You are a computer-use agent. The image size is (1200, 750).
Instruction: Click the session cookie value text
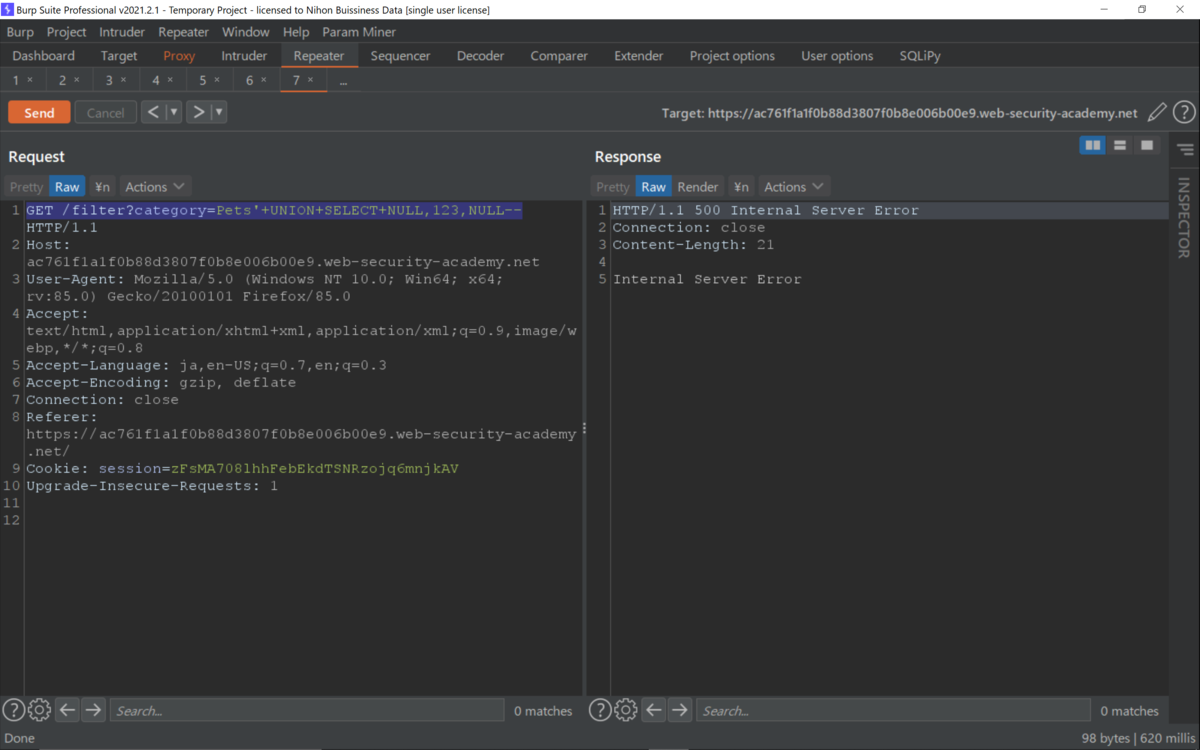pyautogui.click(x=315, y=468)
